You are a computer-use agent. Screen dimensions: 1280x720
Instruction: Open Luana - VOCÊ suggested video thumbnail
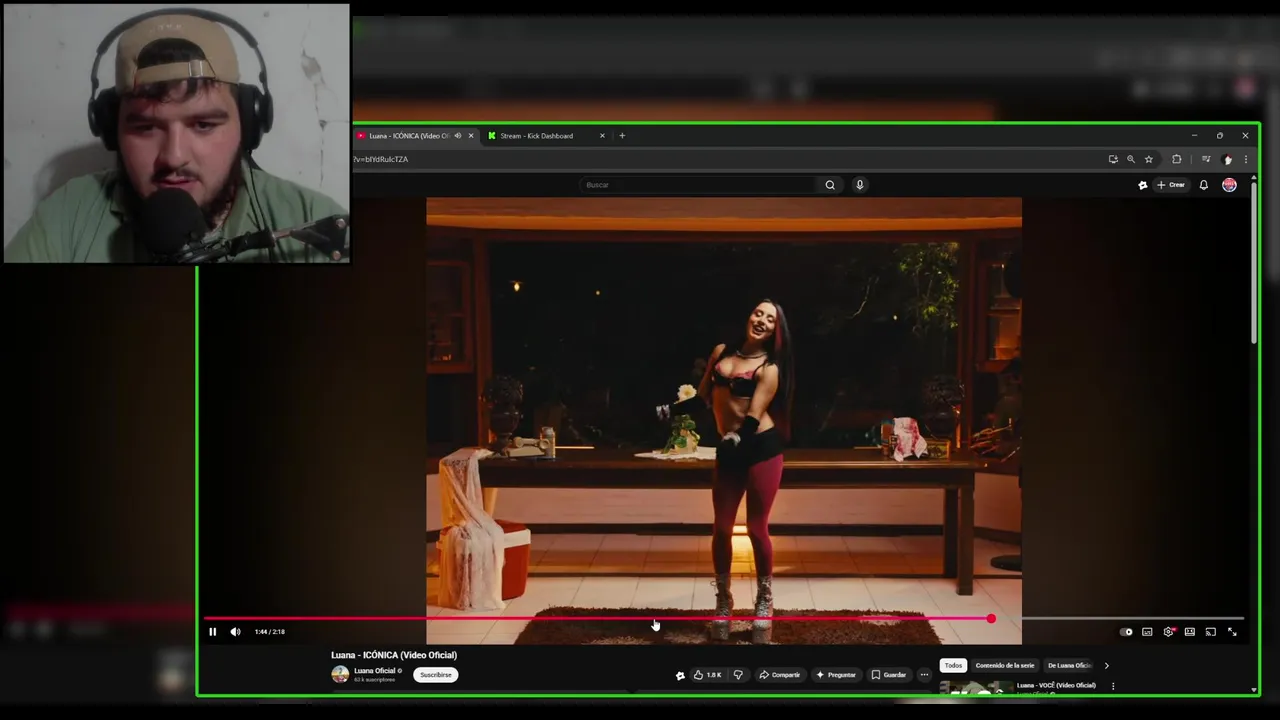976,688
